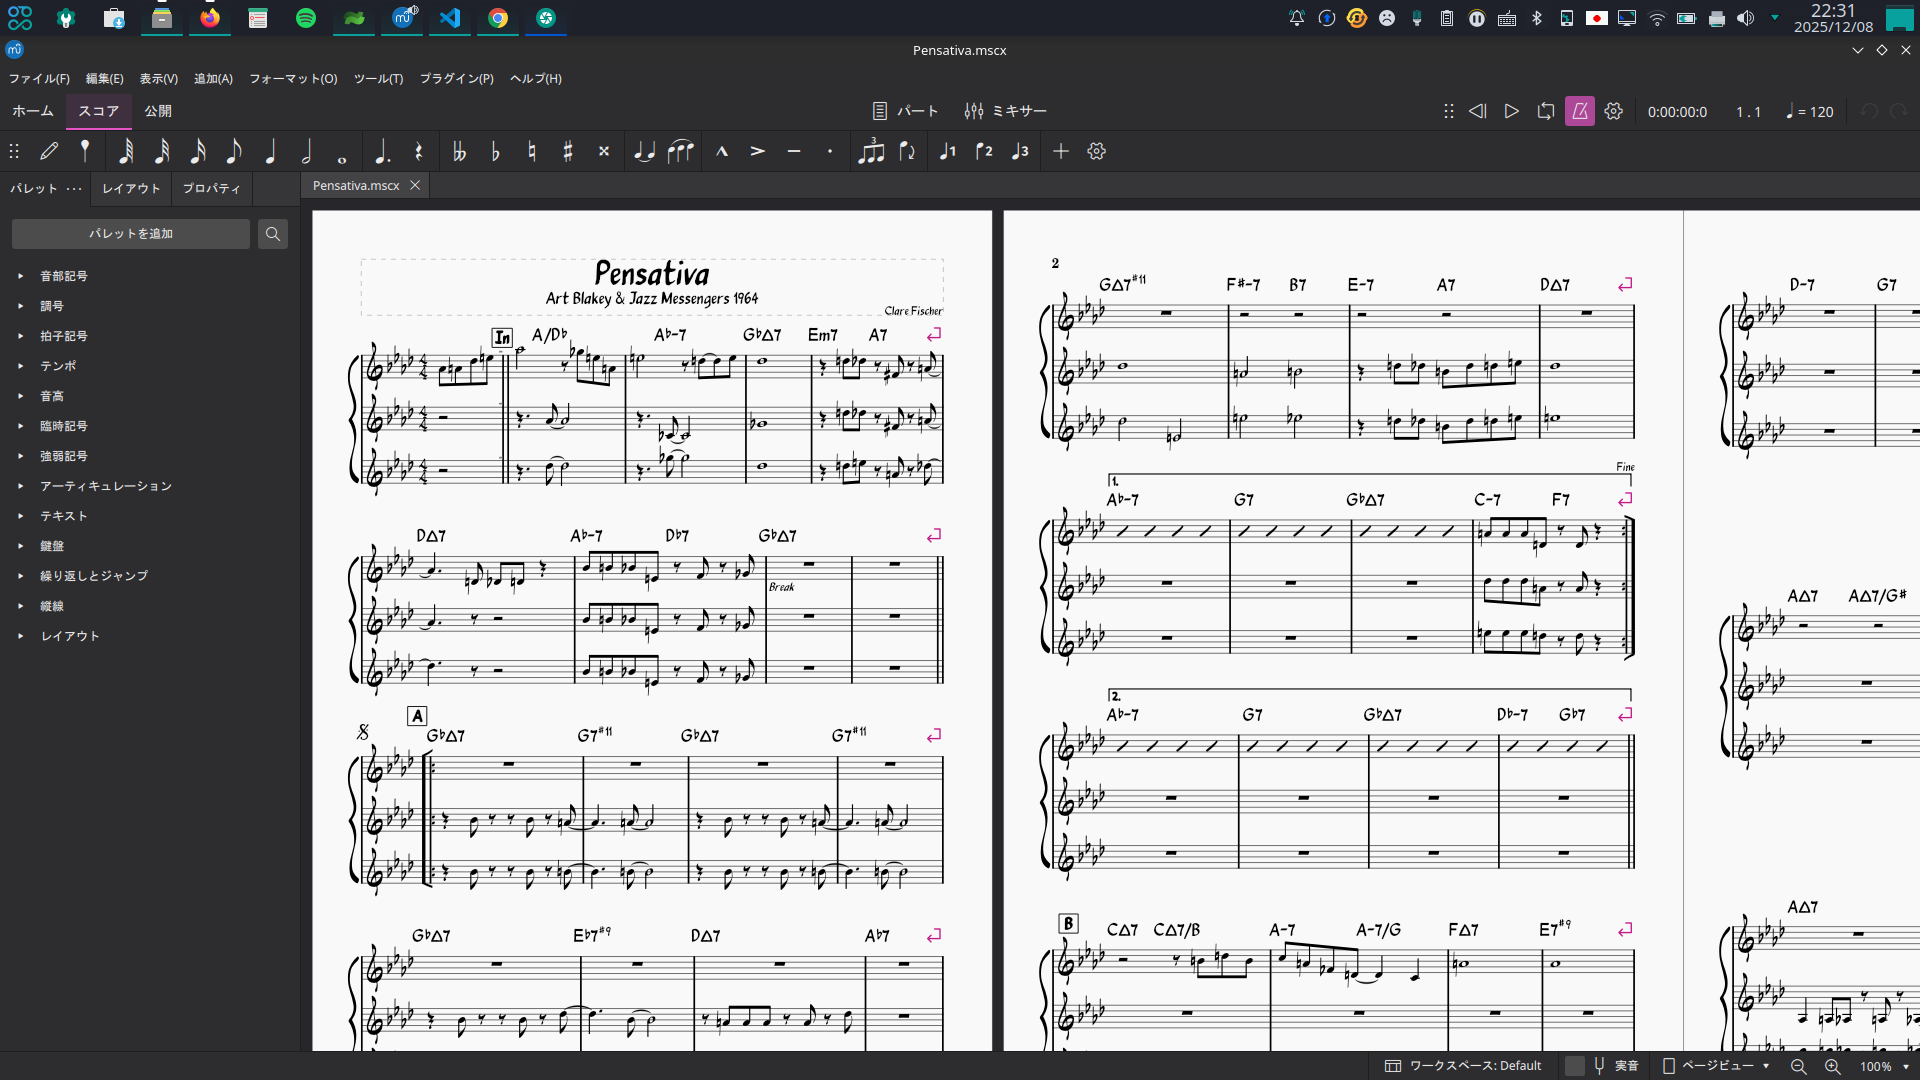
Task: Click the パレットを追加 button
Action: [131, 234]
